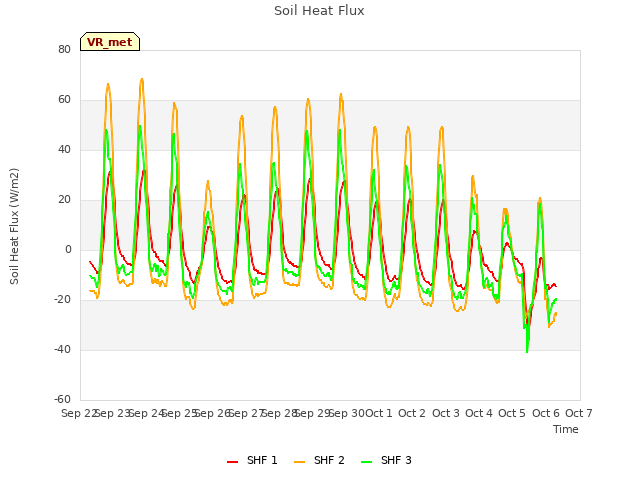
Task: Click the Oct 5 x-axis date label
Action: 512,413
